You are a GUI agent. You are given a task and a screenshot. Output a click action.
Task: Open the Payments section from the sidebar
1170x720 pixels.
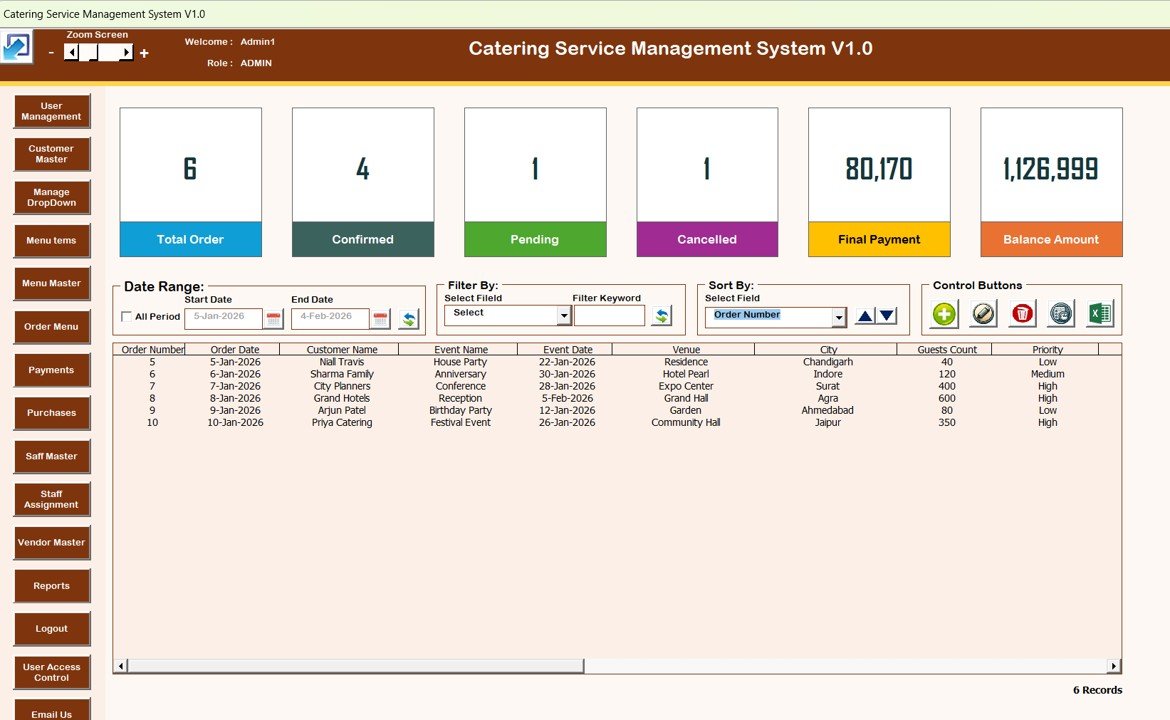51,370
